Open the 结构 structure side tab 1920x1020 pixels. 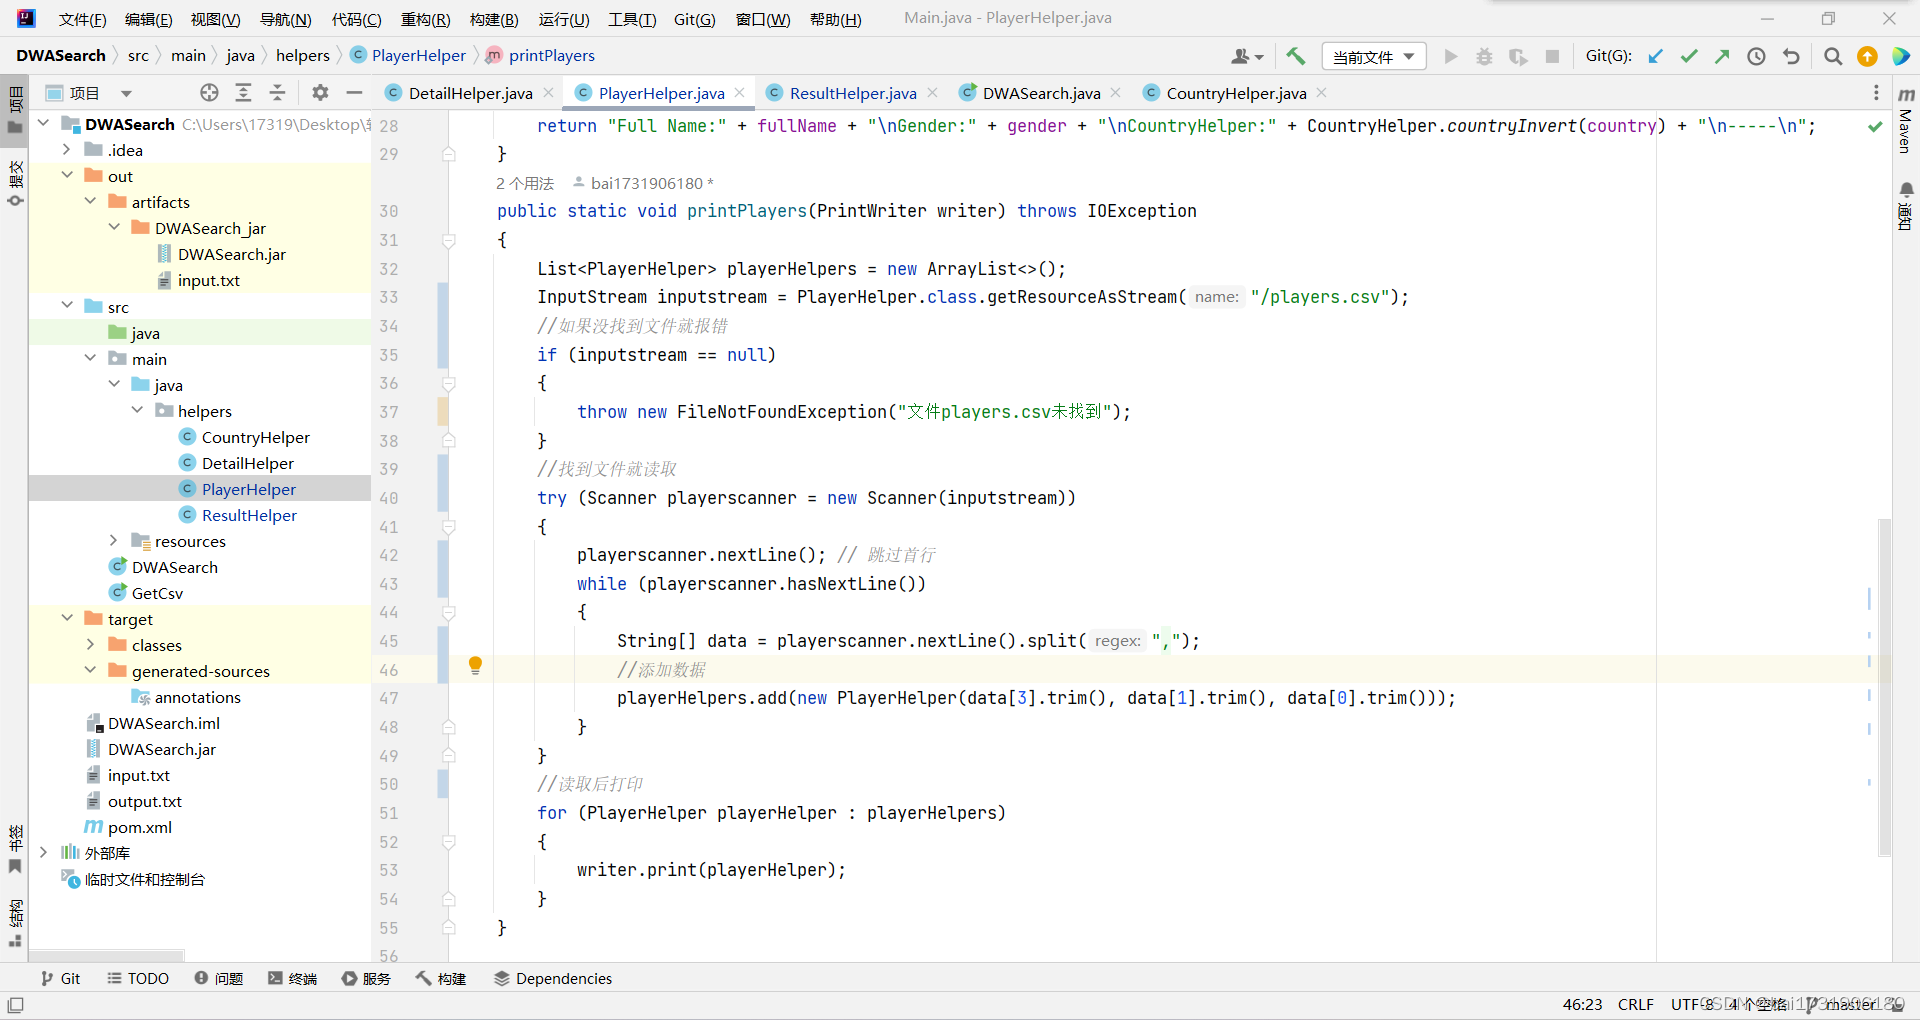click(x=15, y=923)
